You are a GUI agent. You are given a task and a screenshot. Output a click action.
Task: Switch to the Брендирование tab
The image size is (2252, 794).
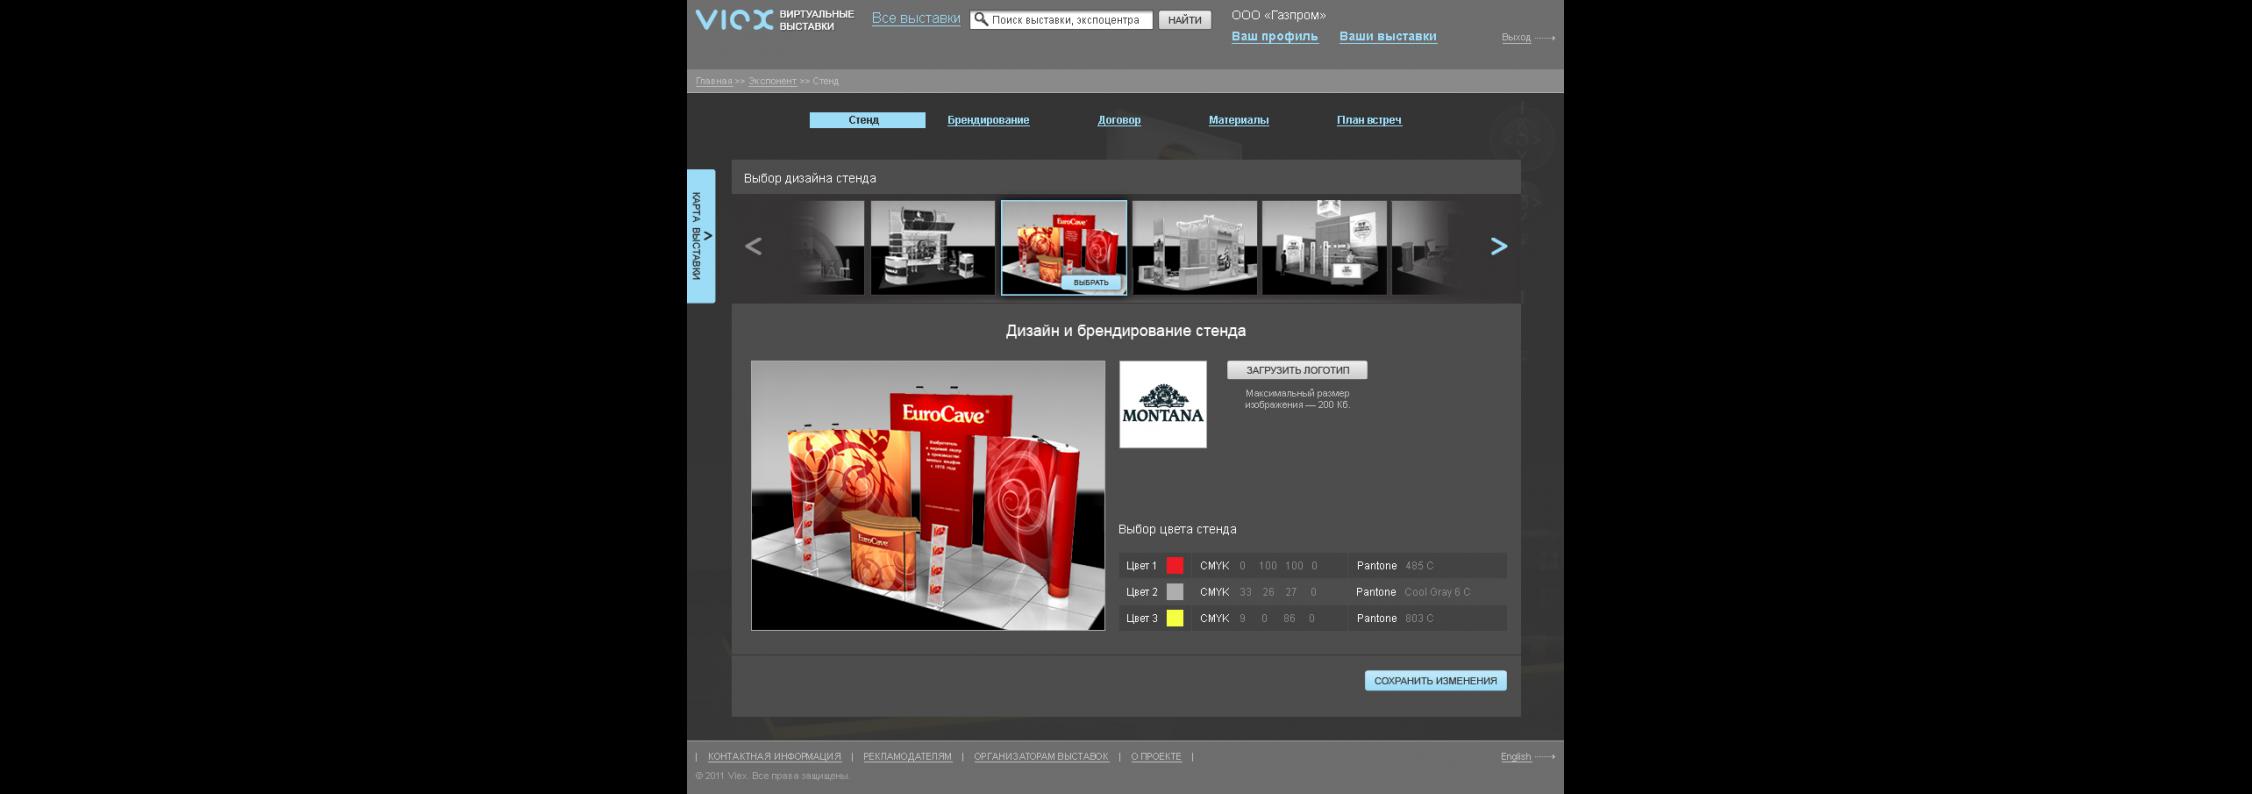click(x=988, y=120)
